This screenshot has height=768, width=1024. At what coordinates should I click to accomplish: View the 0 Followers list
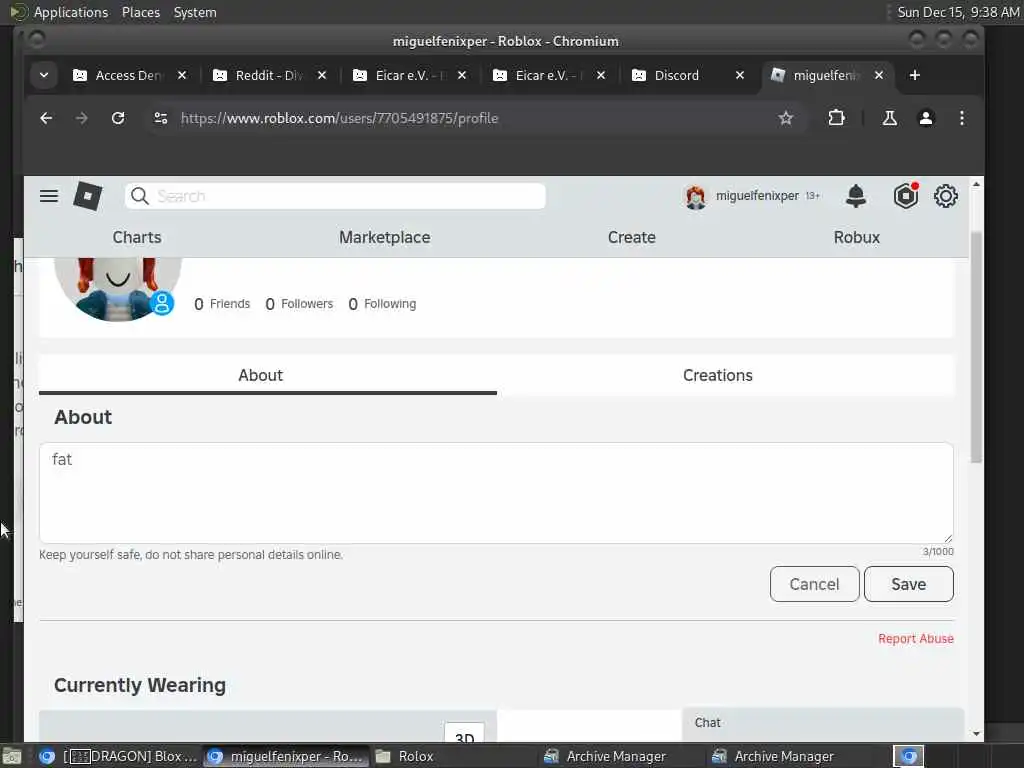click(299, 304)
